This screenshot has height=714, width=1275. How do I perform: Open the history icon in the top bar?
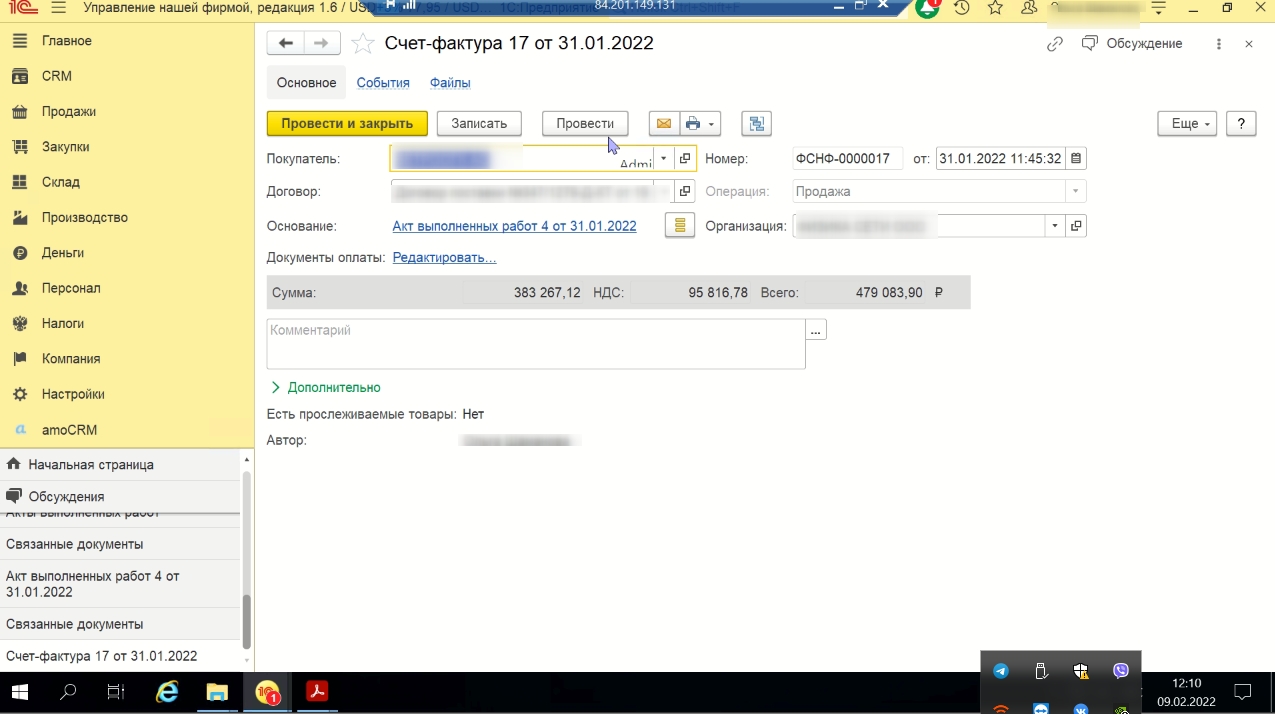click(x=961, y=8)
